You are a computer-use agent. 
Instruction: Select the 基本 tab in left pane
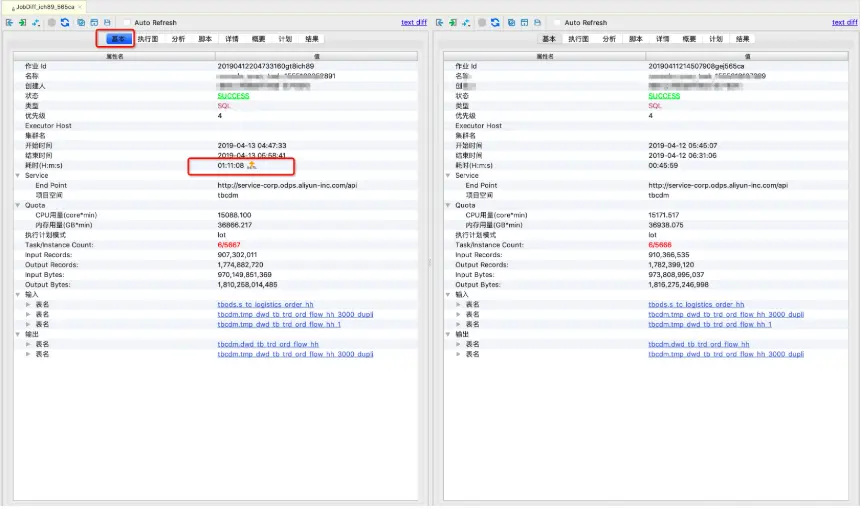pyautogui.click(x=118, y=39)
